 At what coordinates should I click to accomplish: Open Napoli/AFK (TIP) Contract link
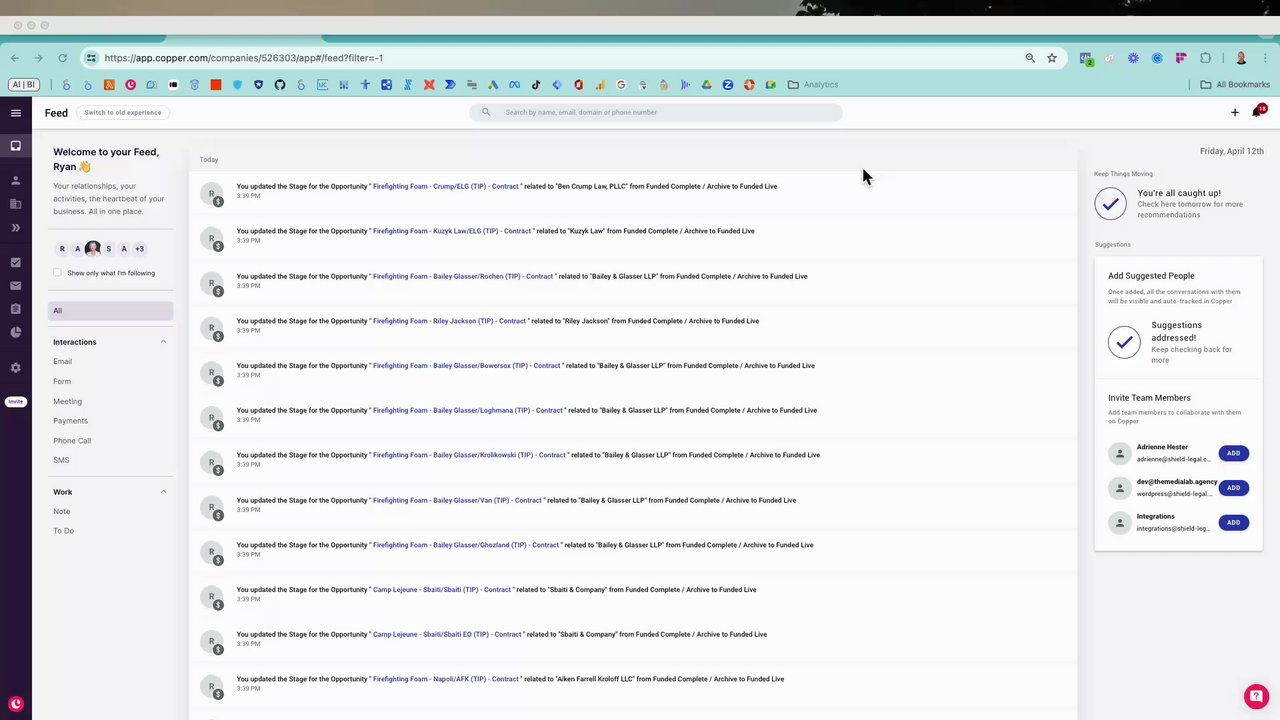tap(446, 679)
